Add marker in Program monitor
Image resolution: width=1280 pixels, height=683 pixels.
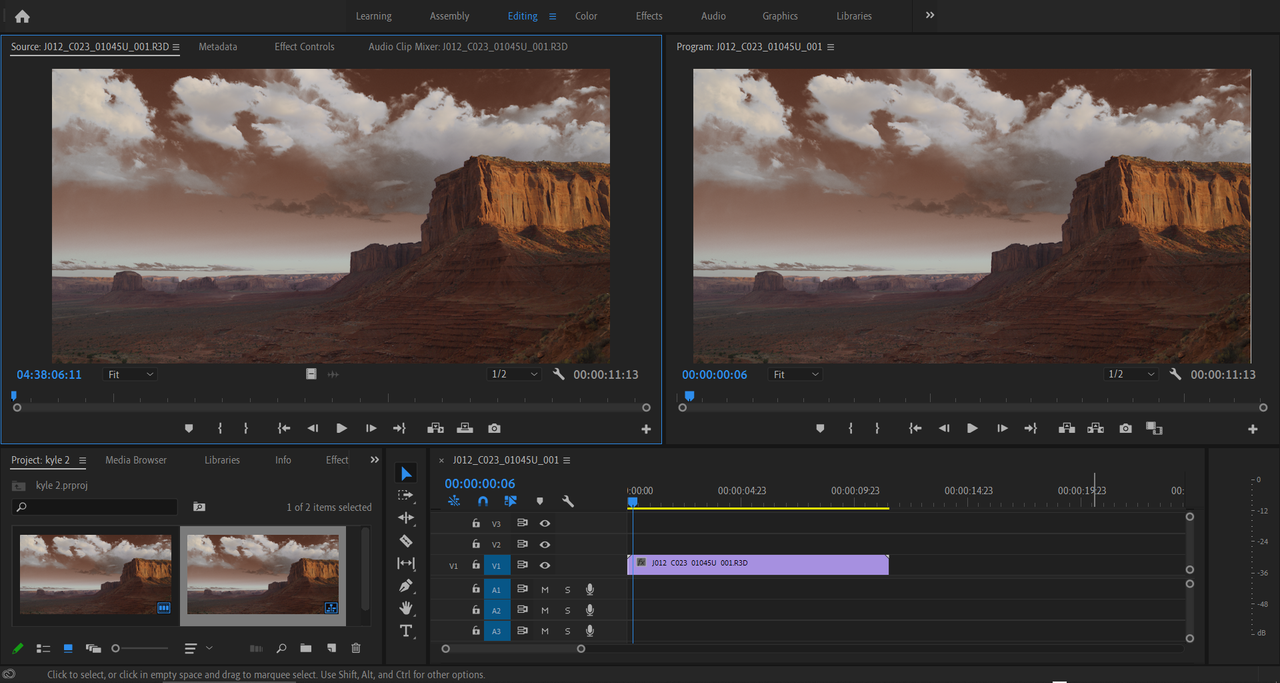click(x=820, y=428)
